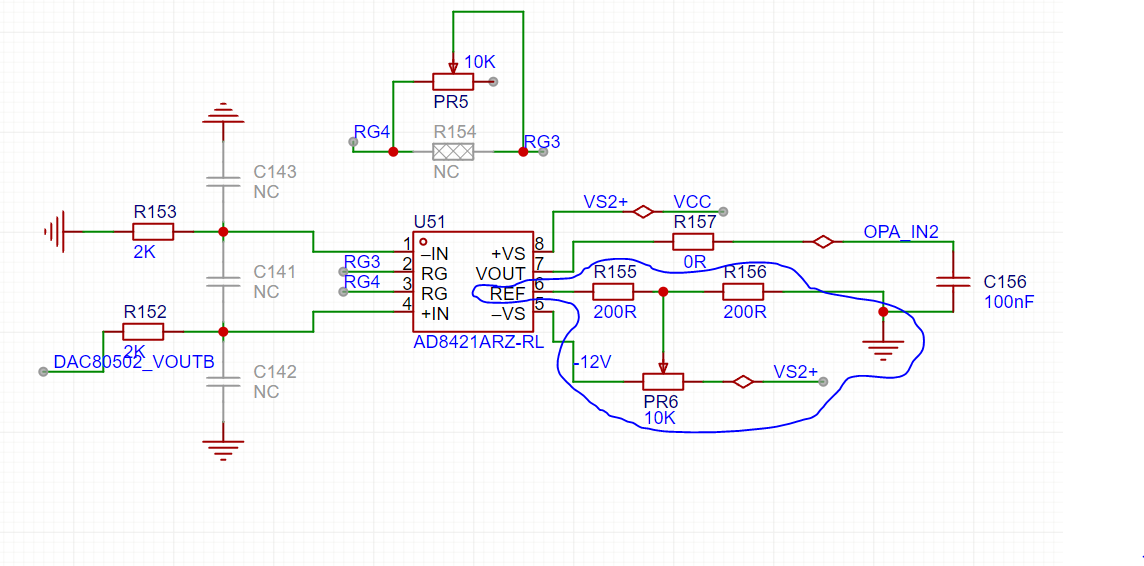This screenshot has height=566, width=1144.
Task: Select capacitor C142 symbol
Action: pyautogui.click(x=223, y=381)
